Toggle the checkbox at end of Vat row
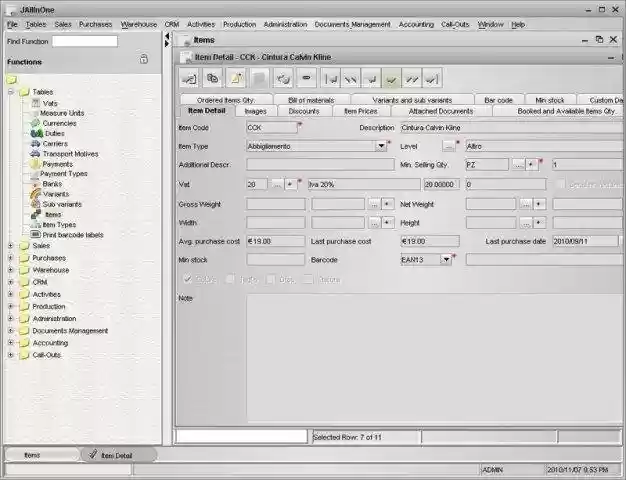626x480 pixels. pyautogui.click(x=561, y=184)
